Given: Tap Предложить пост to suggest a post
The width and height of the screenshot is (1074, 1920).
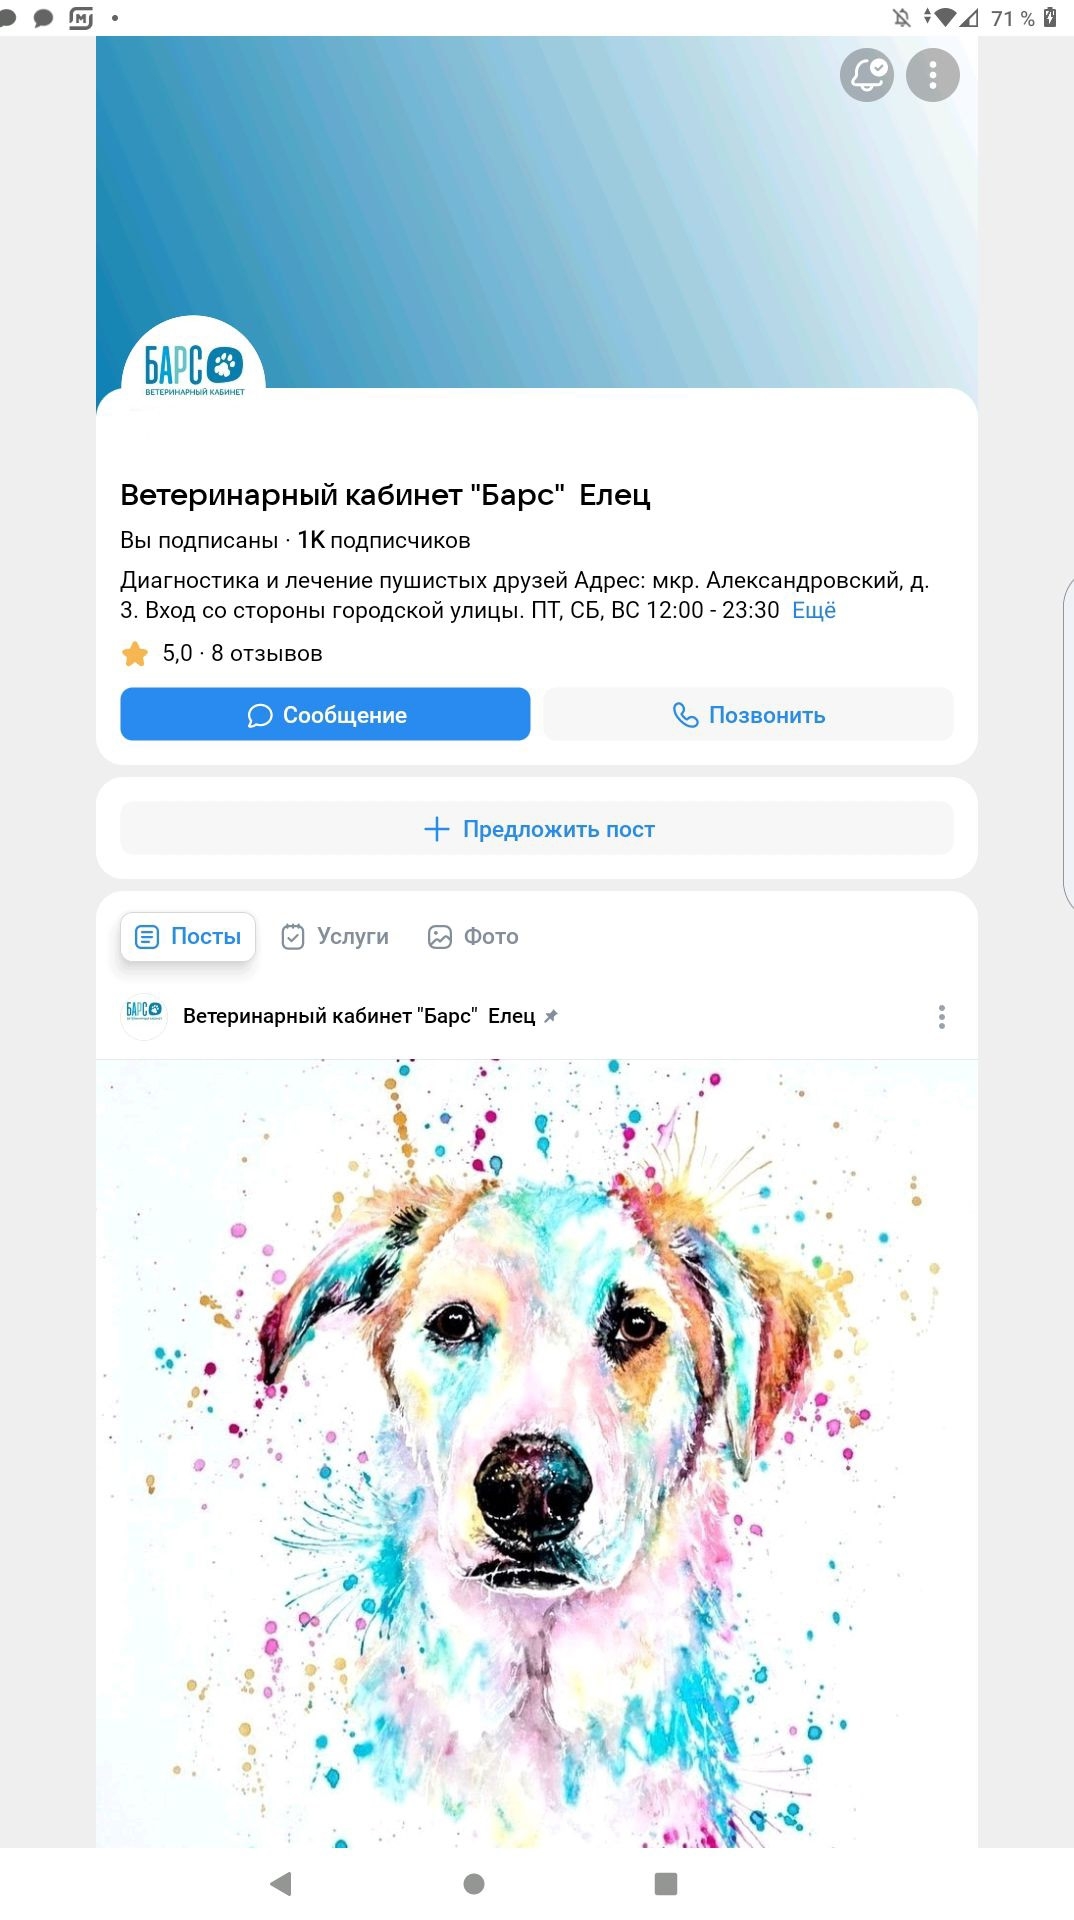Looking at the screenshot, I should tap(537, 828).
